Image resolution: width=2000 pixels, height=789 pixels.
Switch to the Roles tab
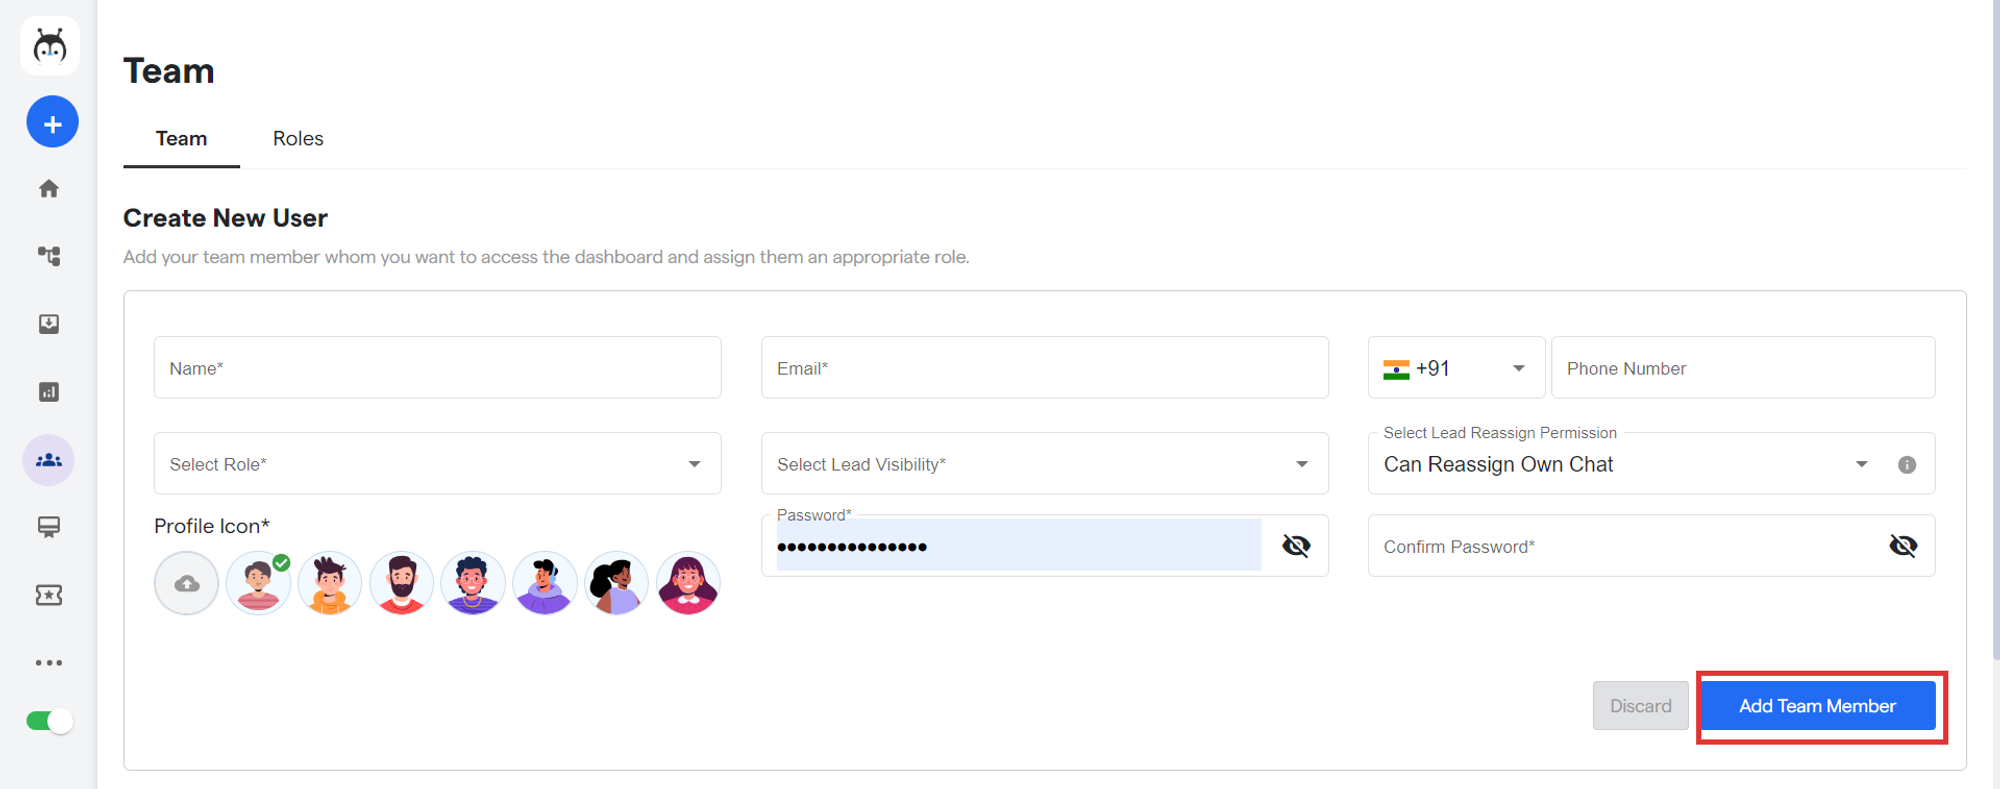[x=298, y=139]
